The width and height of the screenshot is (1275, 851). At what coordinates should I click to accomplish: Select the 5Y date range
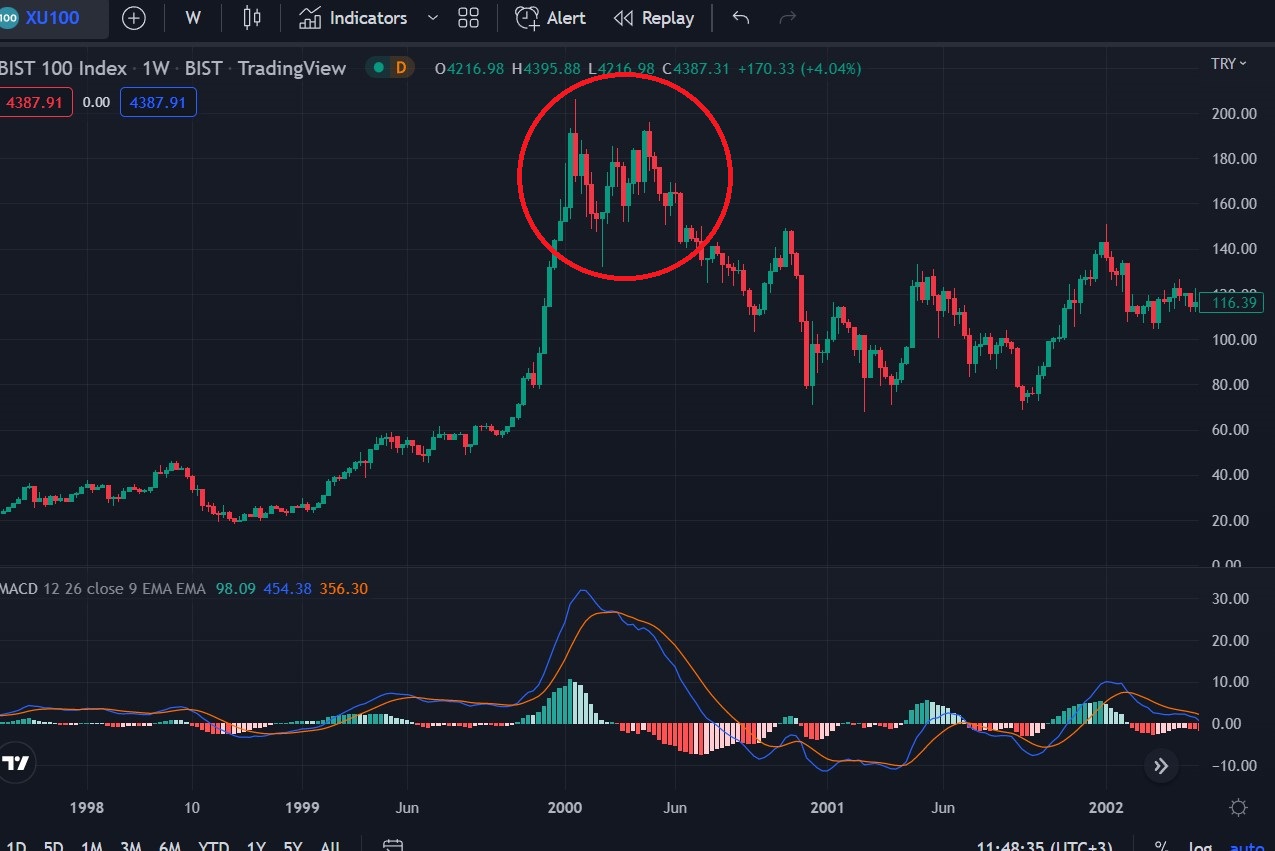(292, 846)
